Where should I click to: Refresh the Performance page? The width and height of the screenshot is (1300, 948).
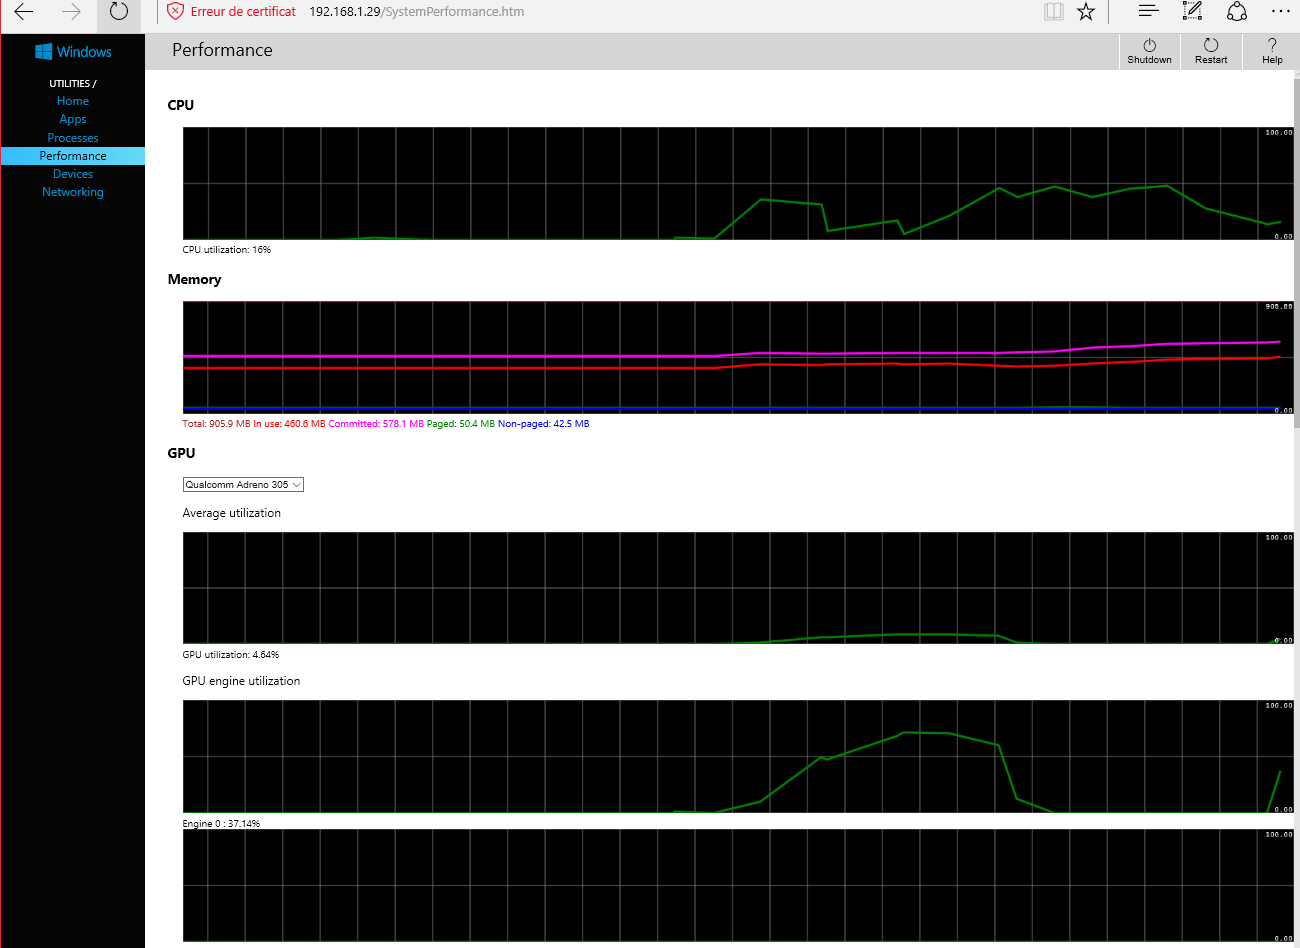tap(118, 12)
